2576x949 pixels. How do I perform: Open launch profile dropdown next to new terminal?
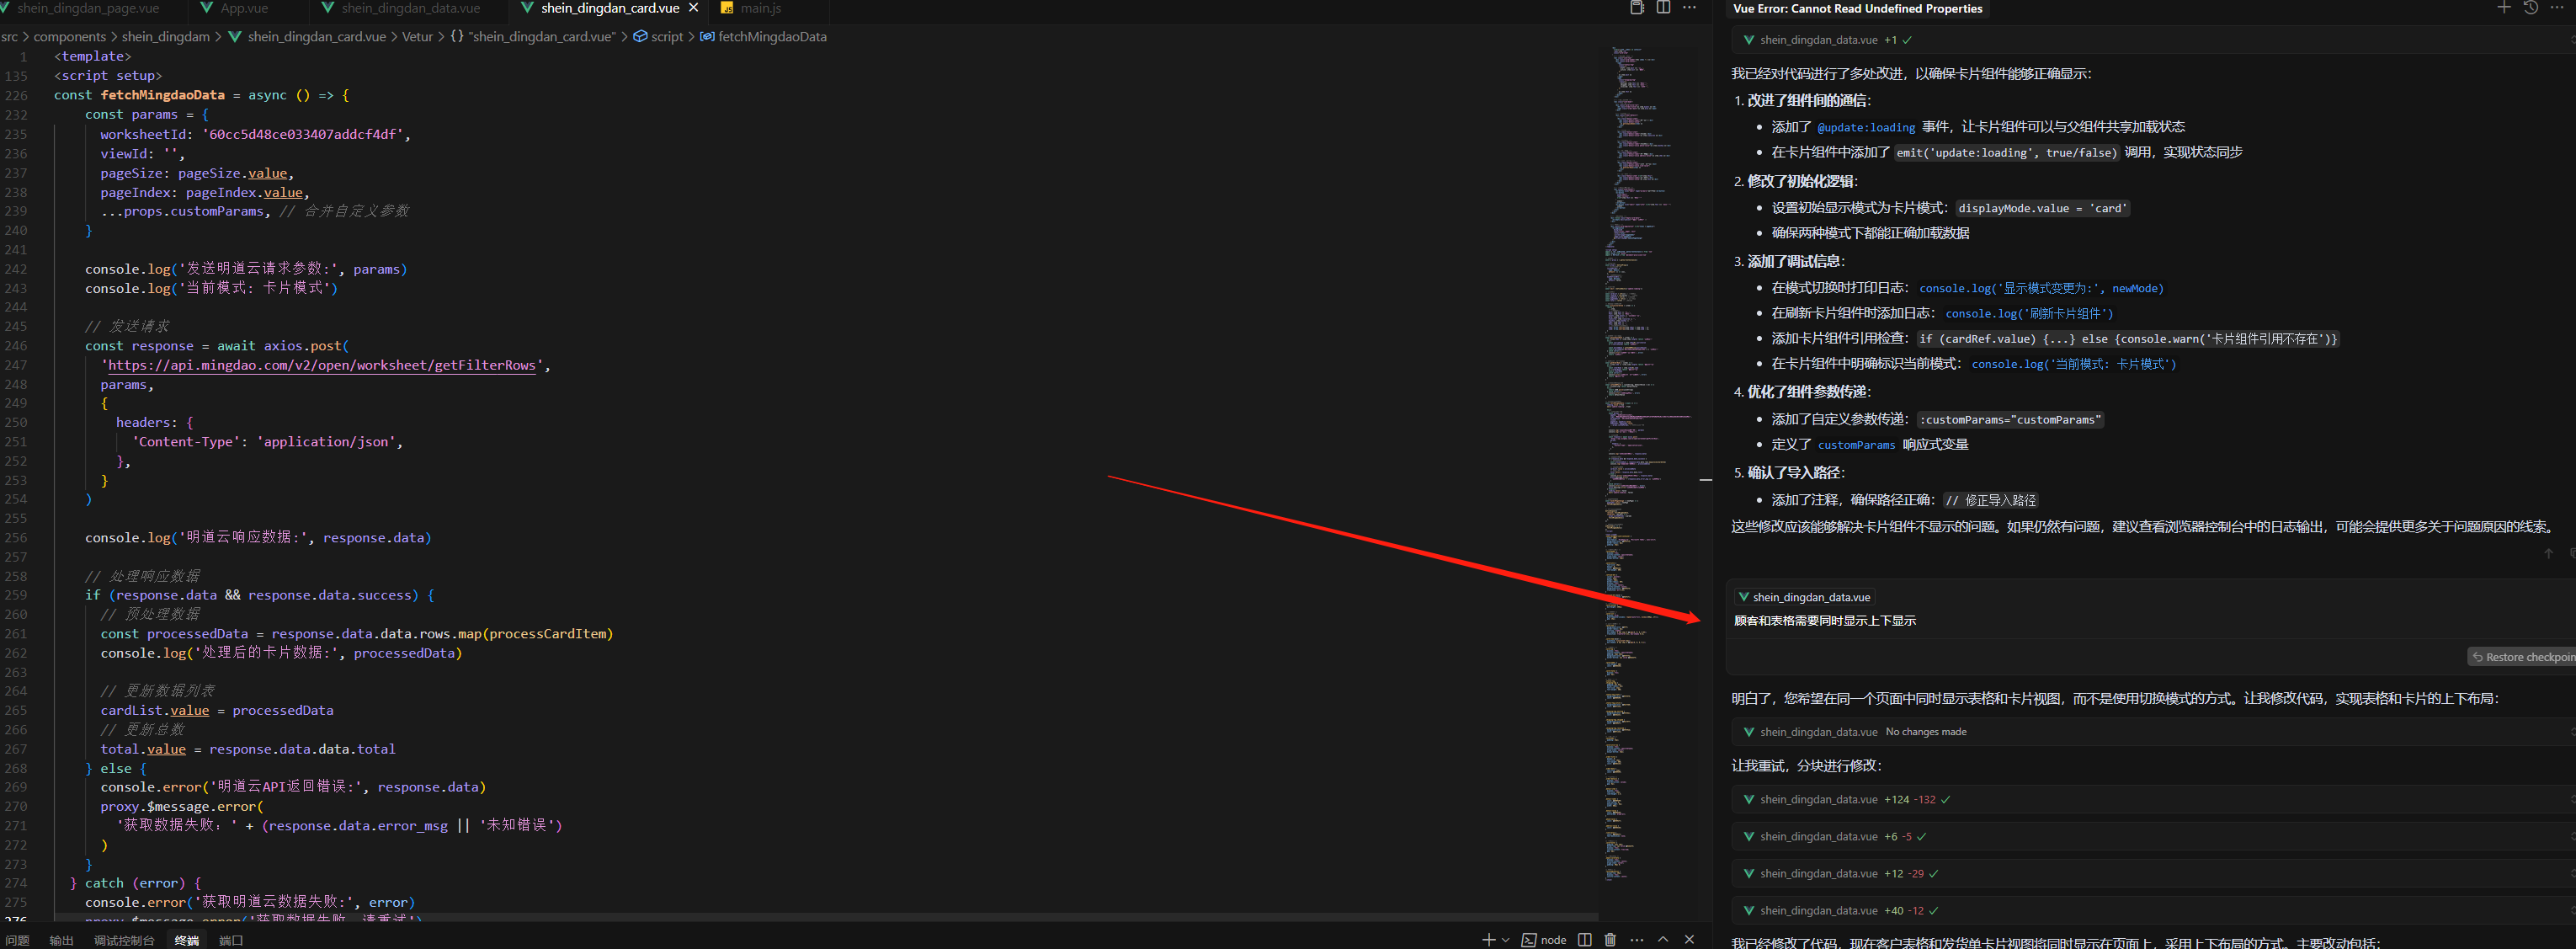click(1505, 939)
